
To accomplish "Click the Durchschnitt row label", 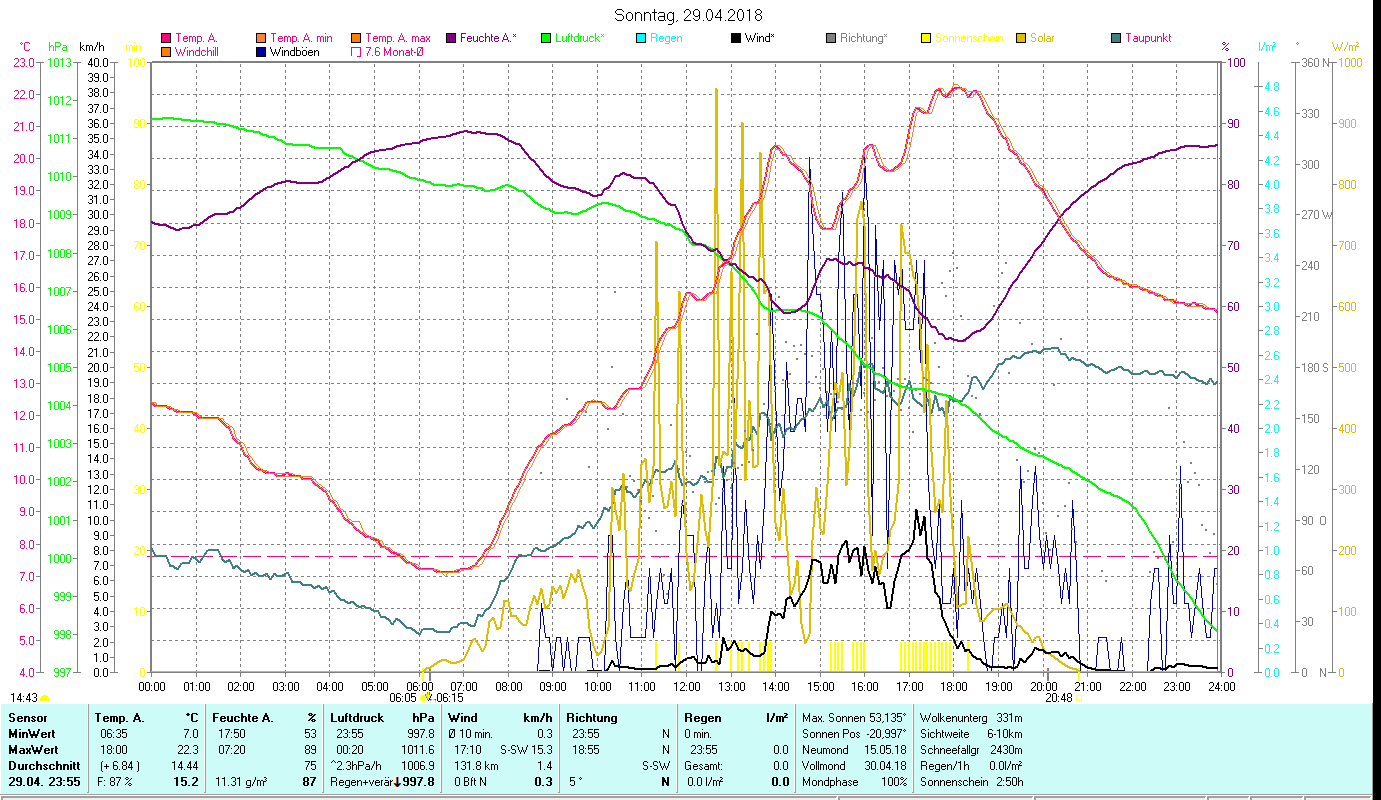I will click(42, 766).
